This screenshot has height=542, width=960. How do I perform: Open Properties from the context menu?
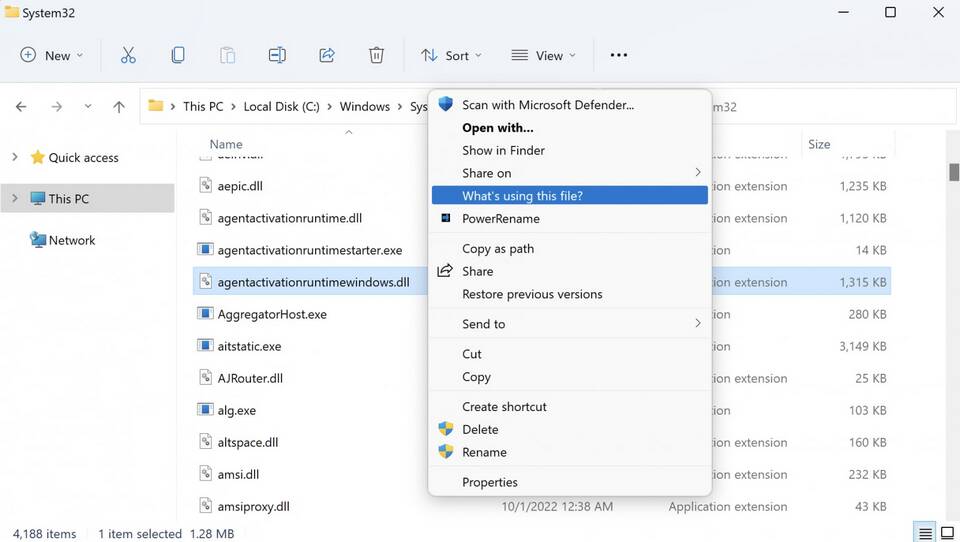point(489,482)
